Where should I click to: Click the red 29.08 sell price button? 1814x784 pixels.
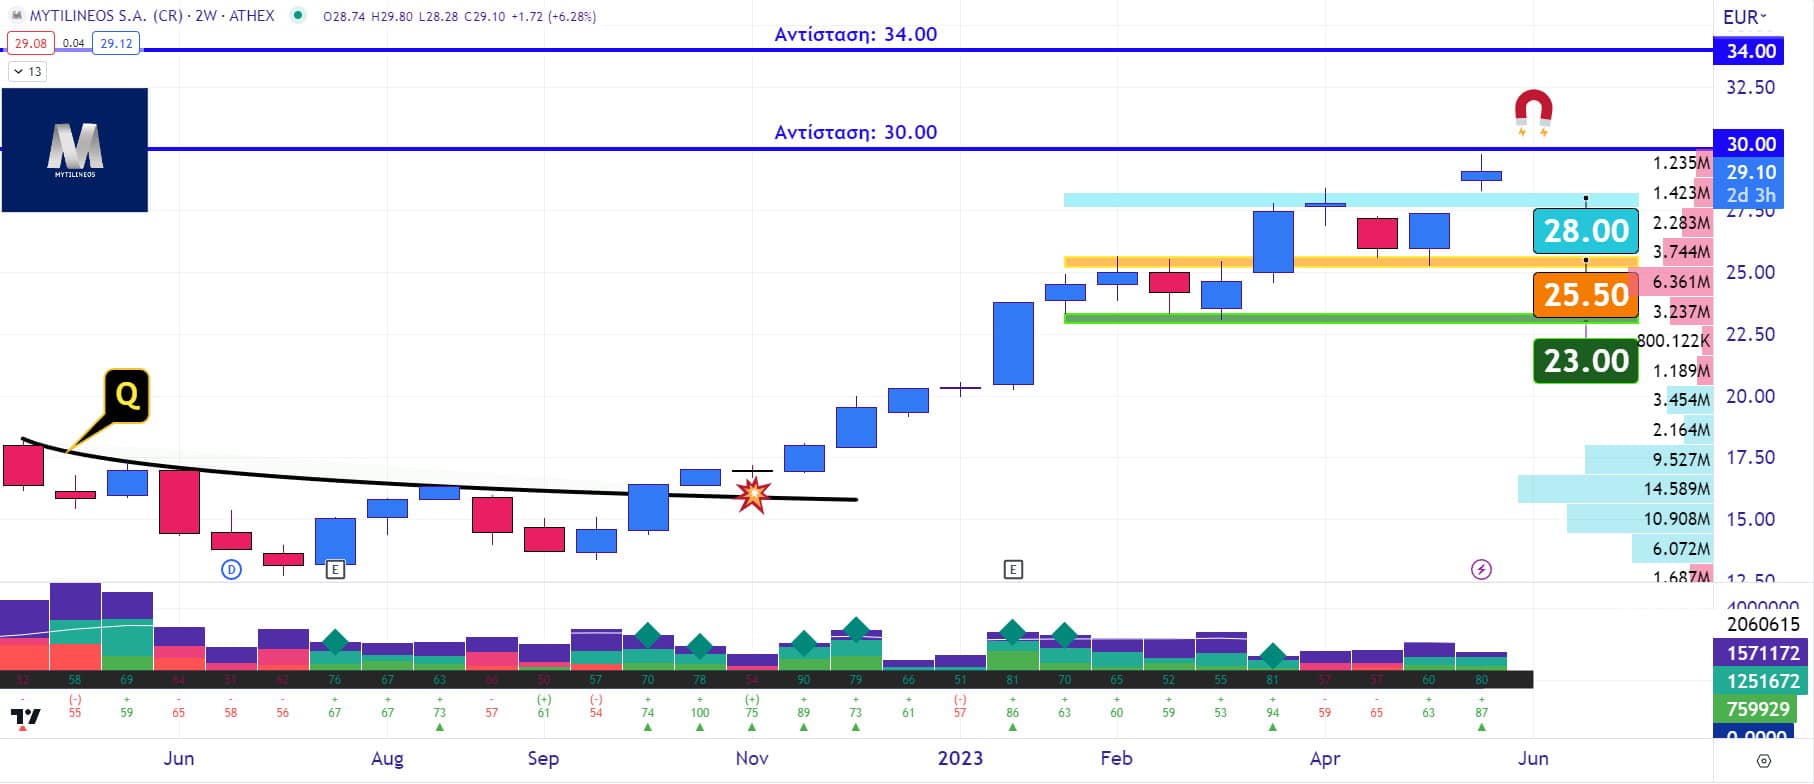pos(30,43)
